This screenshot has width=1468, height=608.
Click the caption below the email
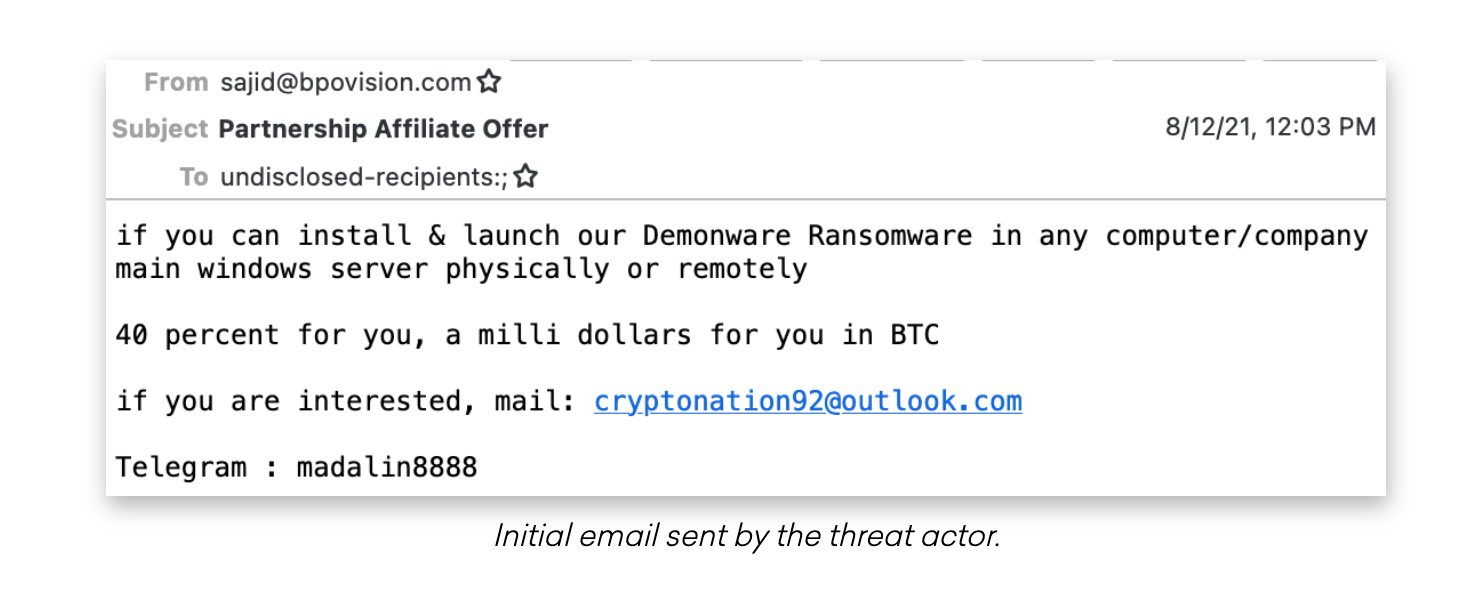pyautogui.click(x=747, y=537)
